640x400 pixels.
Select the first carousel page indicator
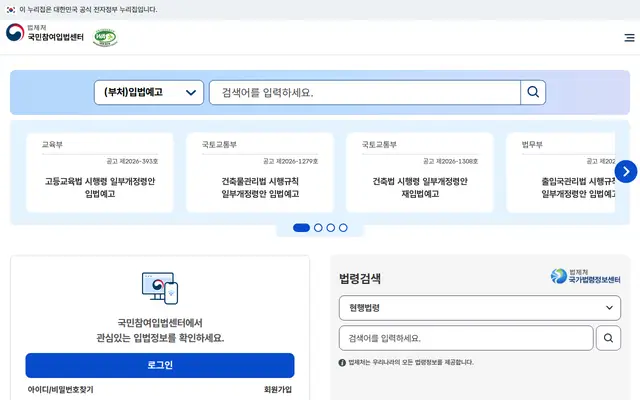point(301,228)
